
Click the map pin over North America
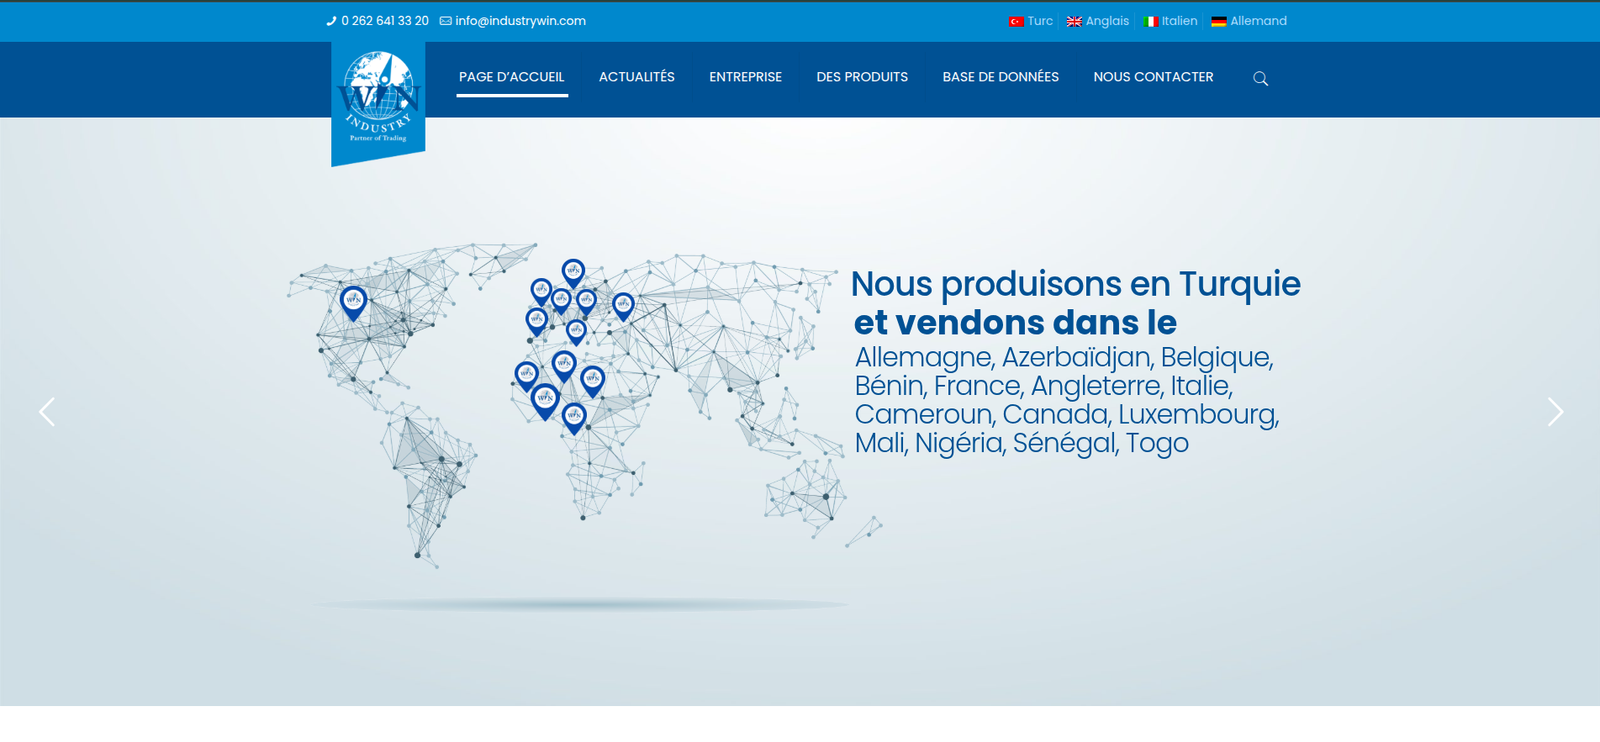click(353, 302)
